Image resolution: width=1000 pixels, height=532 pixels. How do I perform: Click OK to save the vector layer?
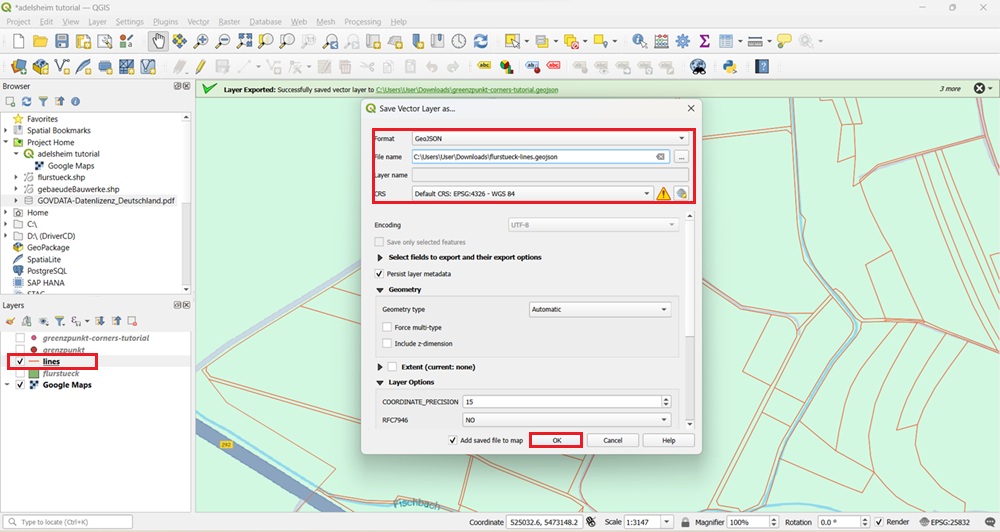tap(556, 440)
